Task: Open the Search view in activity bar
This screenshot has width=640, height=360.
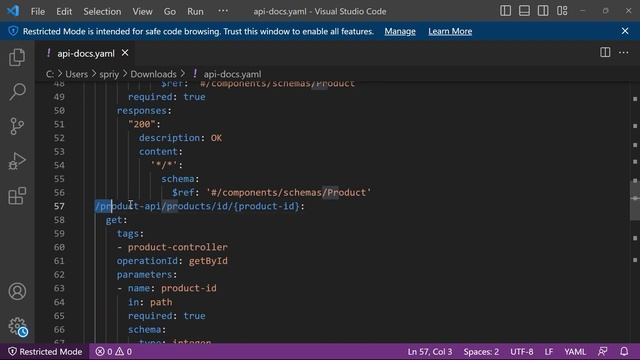Action: [17, 91]
